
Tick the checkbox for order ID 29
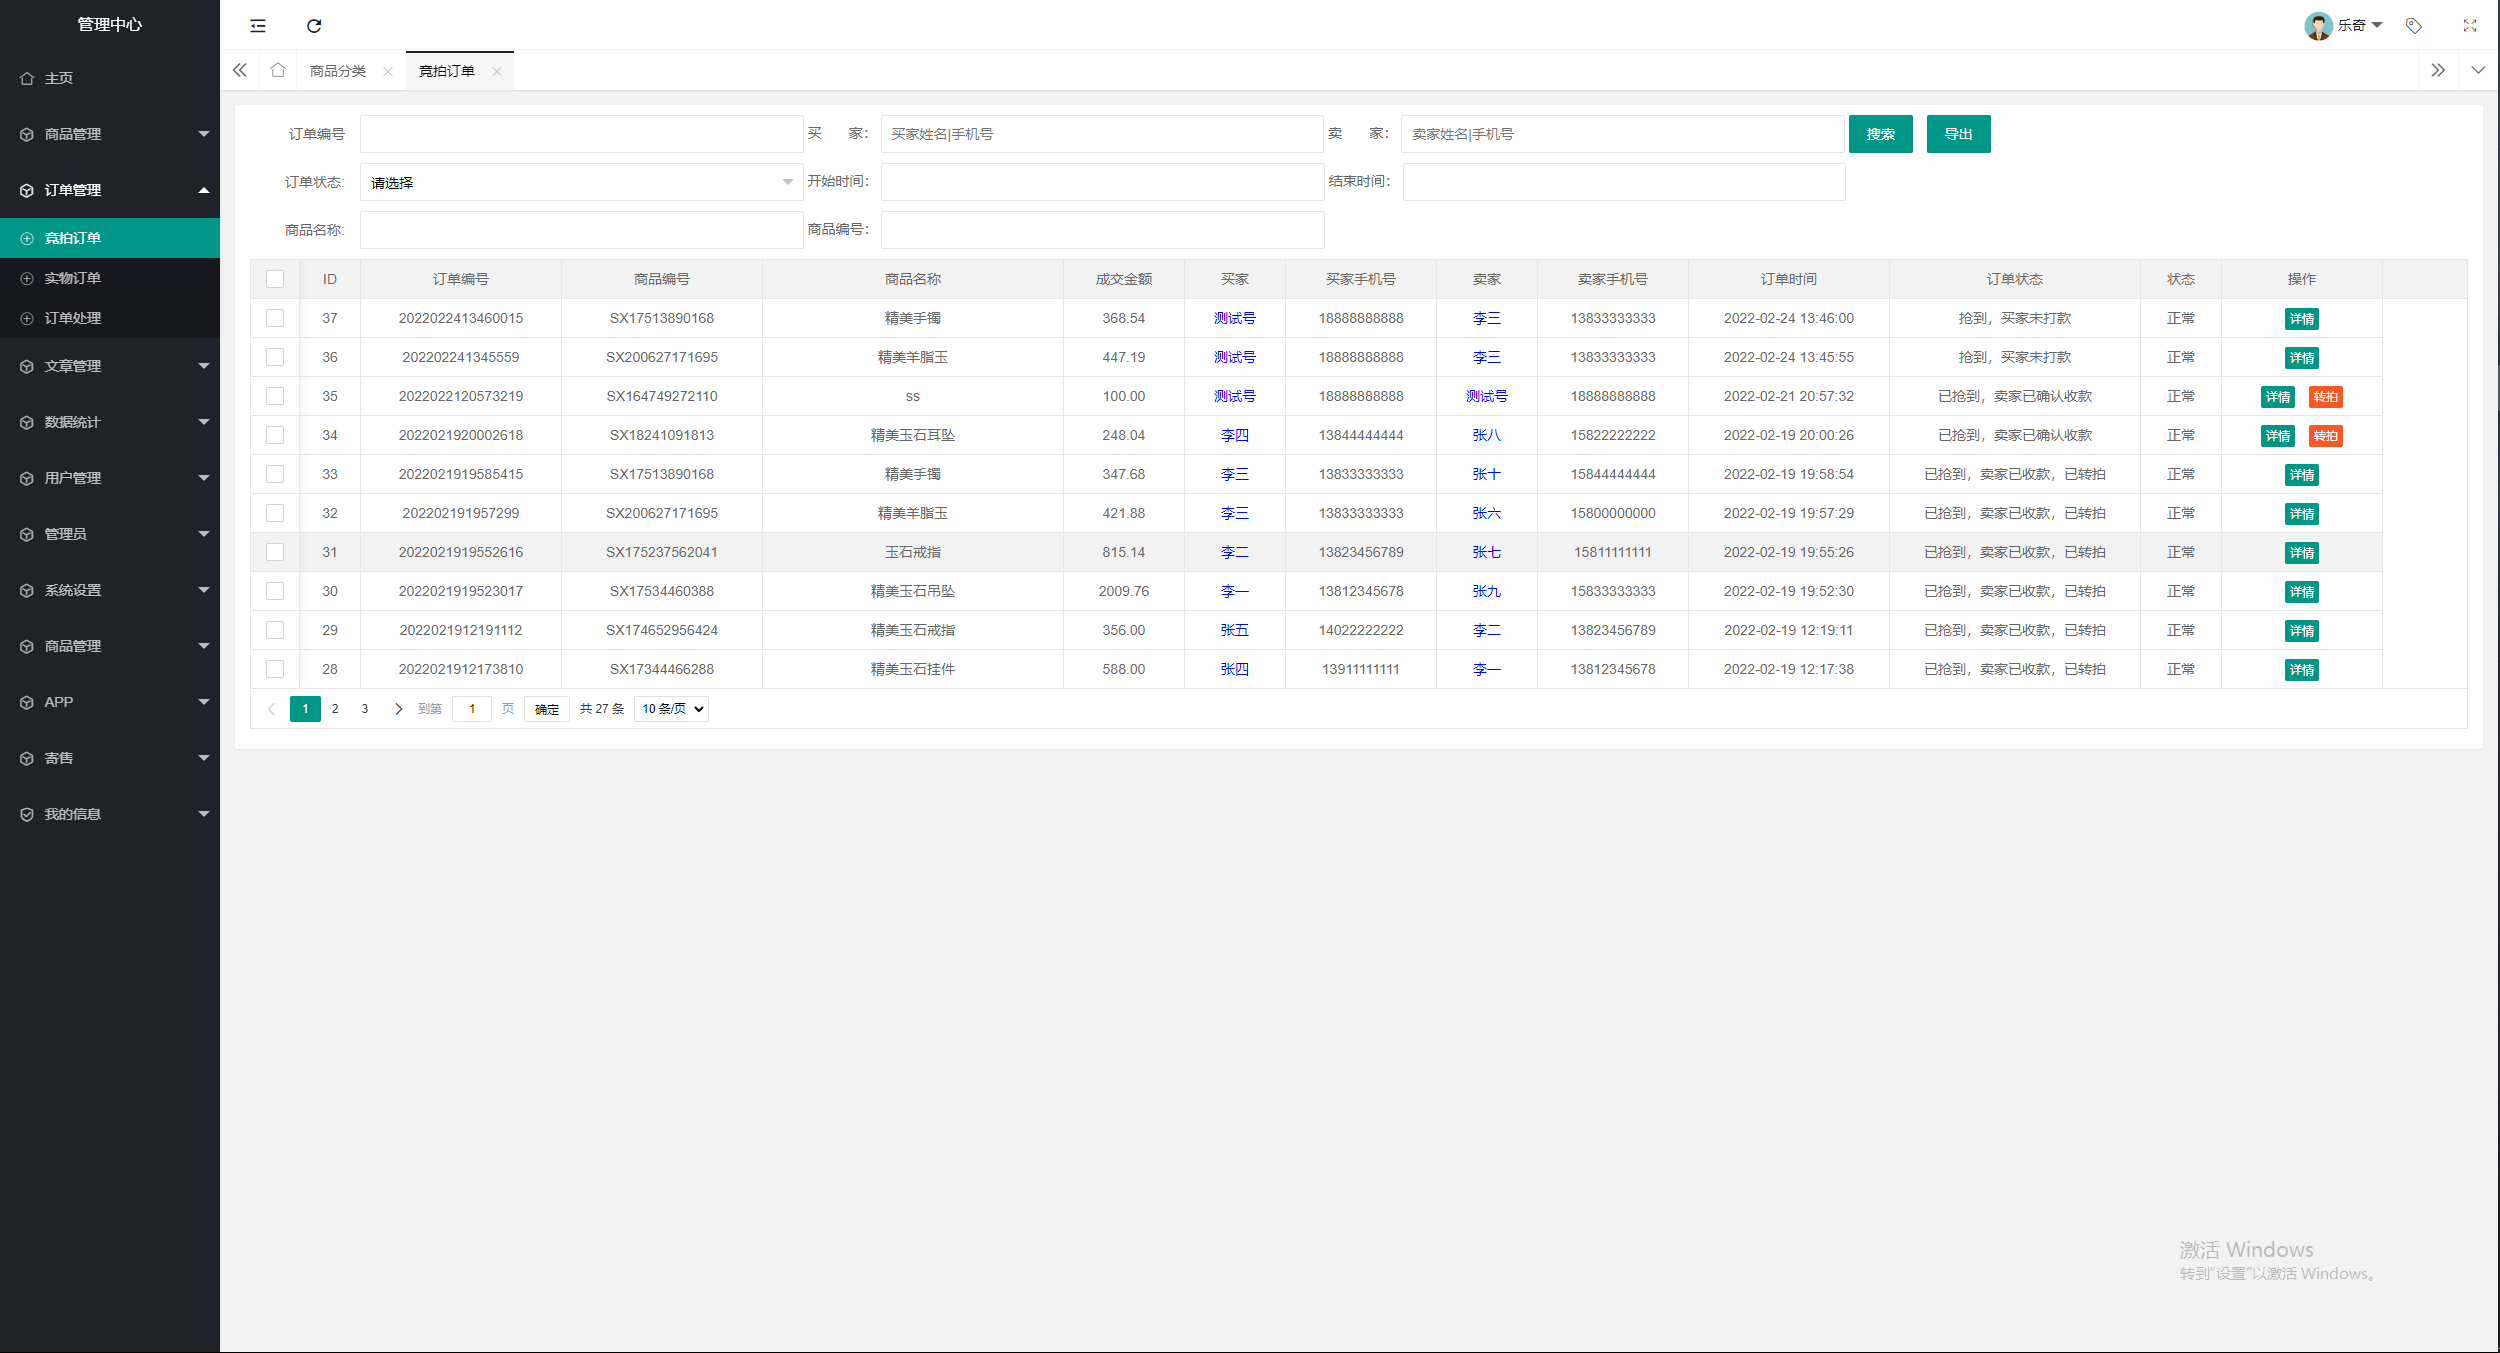(x=275, y=630)
